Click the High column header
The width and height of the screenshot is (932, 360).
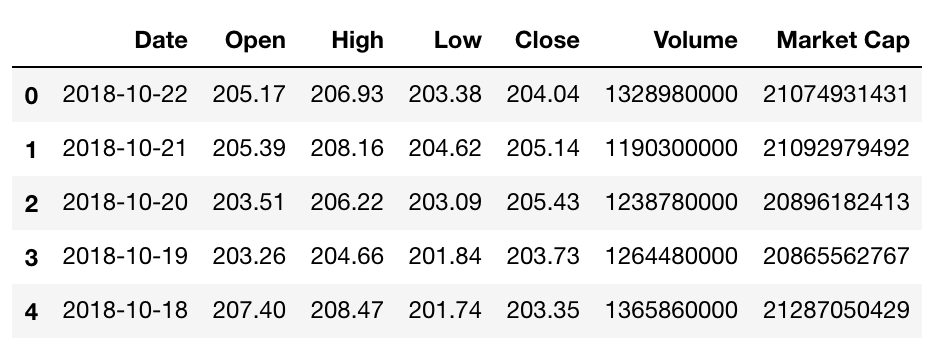tap(358, 40)
